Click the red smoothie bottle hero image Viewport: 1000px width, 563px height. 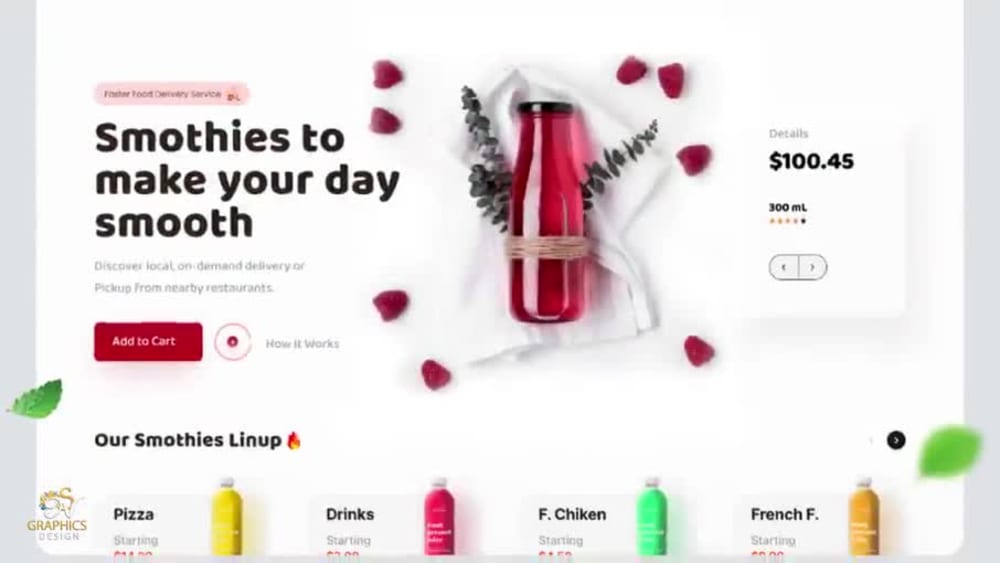pos(547,212)
